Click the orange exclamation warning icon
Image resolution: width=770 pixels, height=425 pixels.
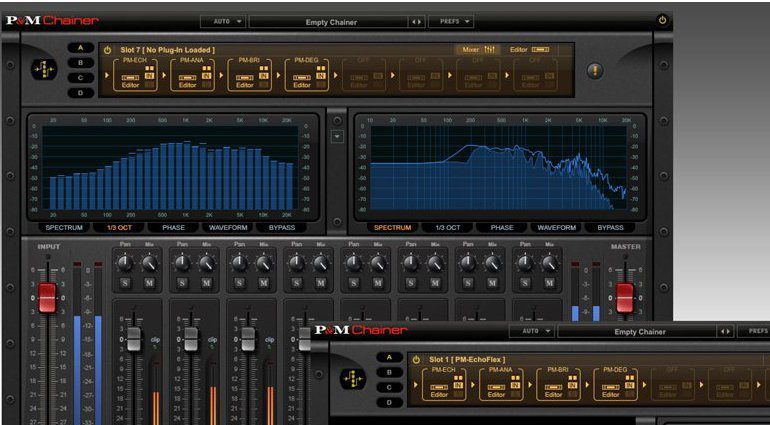595,70
